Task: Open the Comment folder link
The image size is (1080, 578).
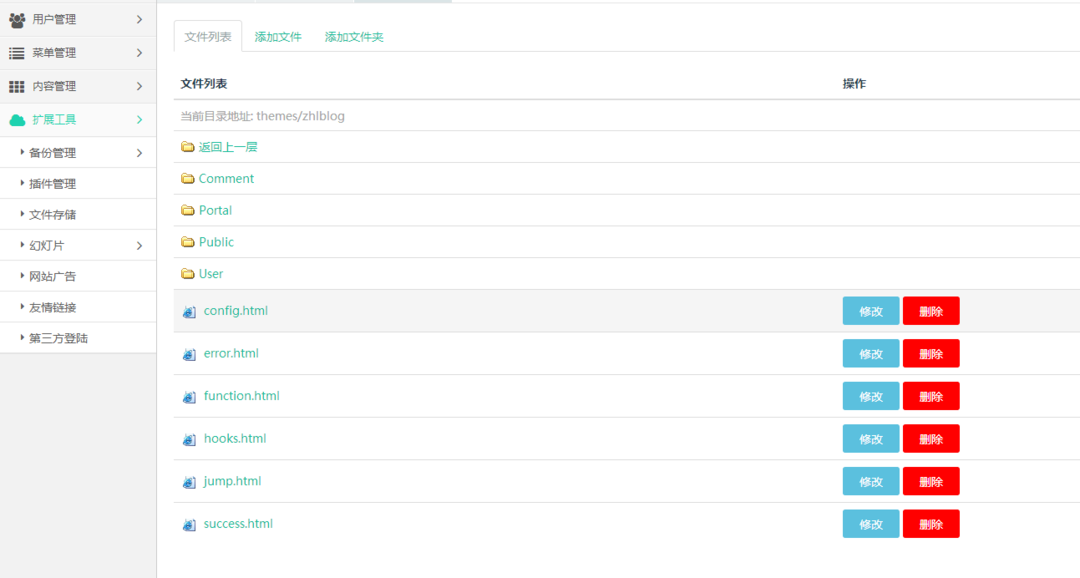Action: click(x=226, y=178)
